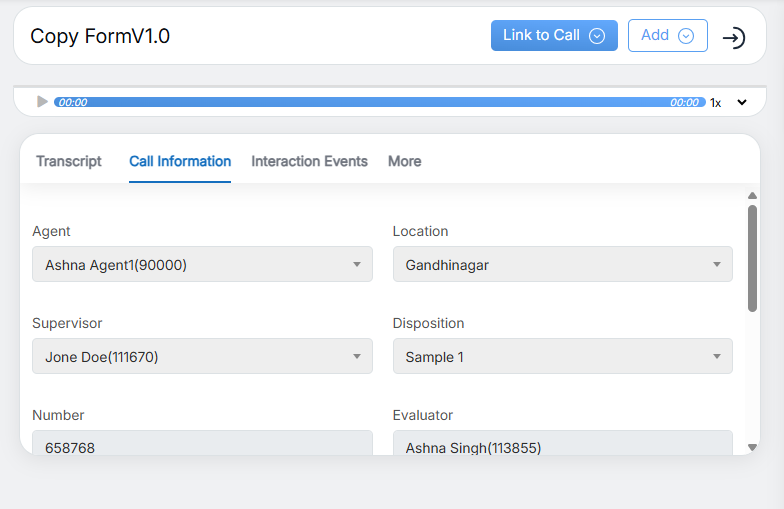Click the Number input field
The height and width of the screenshot is (509, 784).
click(202, 444)
